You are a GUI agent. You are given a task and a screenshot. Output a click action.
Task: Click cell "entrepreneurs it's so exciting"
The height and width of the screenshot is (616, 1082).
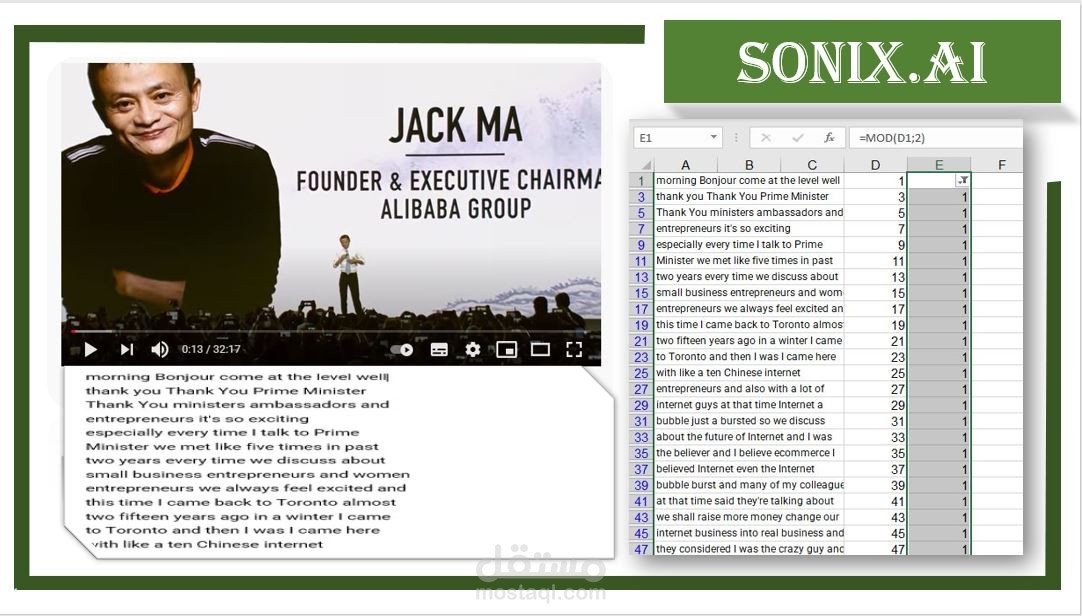pyautogui.click(x=749, y=228)
